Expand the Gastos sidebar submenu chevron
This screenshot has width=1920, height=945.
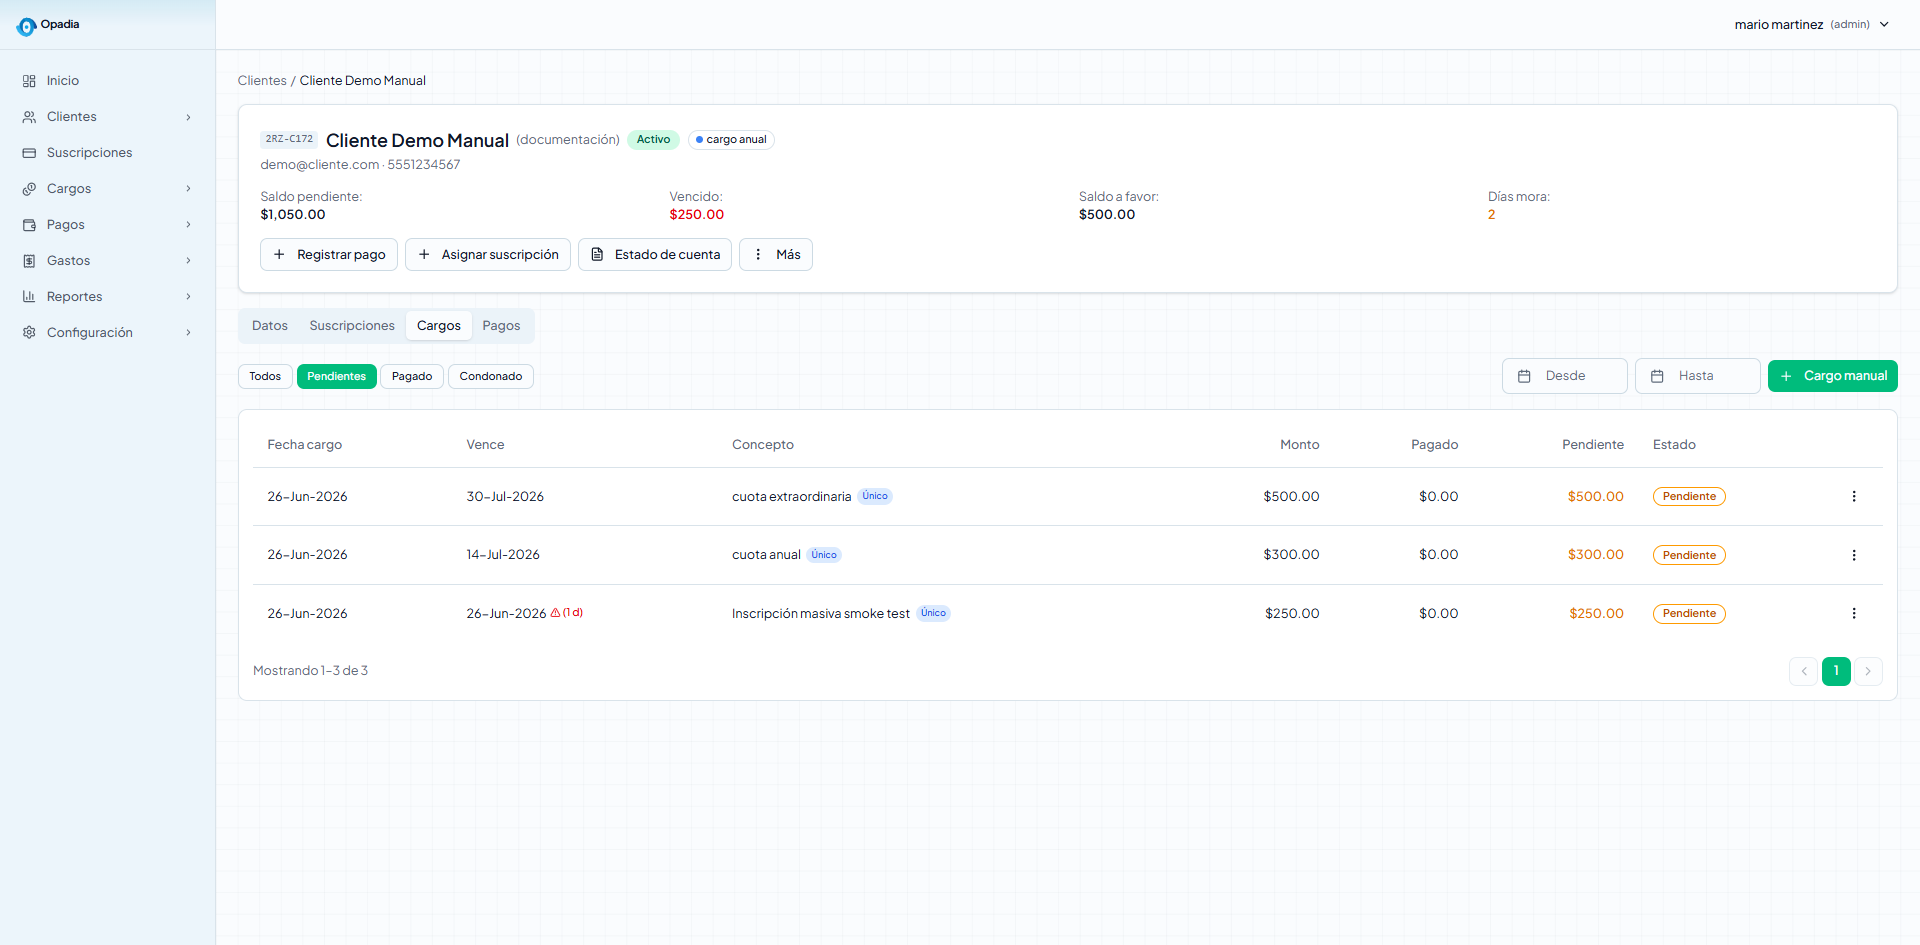188,261
